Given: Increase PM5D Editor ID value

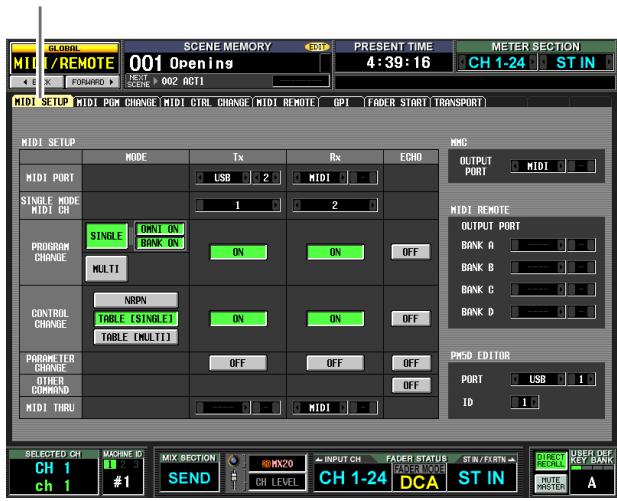Looking at the screenshot, I should click(x=534, y=402).
